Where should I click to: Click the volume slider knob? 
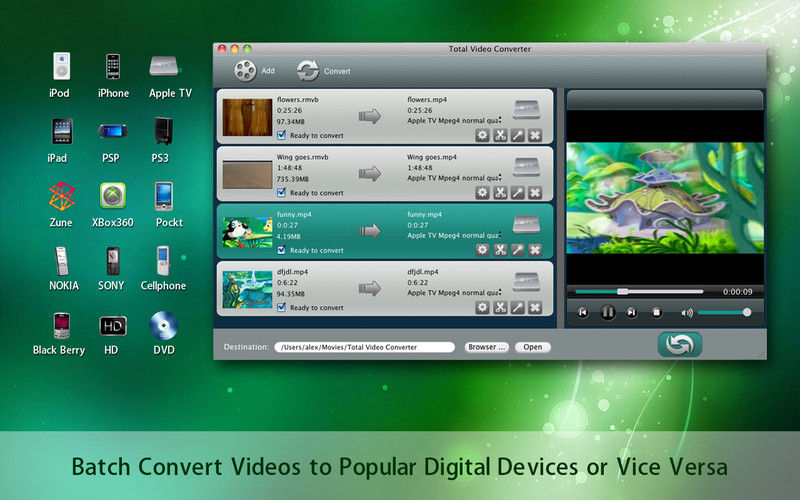pyautogui.click(x=747, y=312)
